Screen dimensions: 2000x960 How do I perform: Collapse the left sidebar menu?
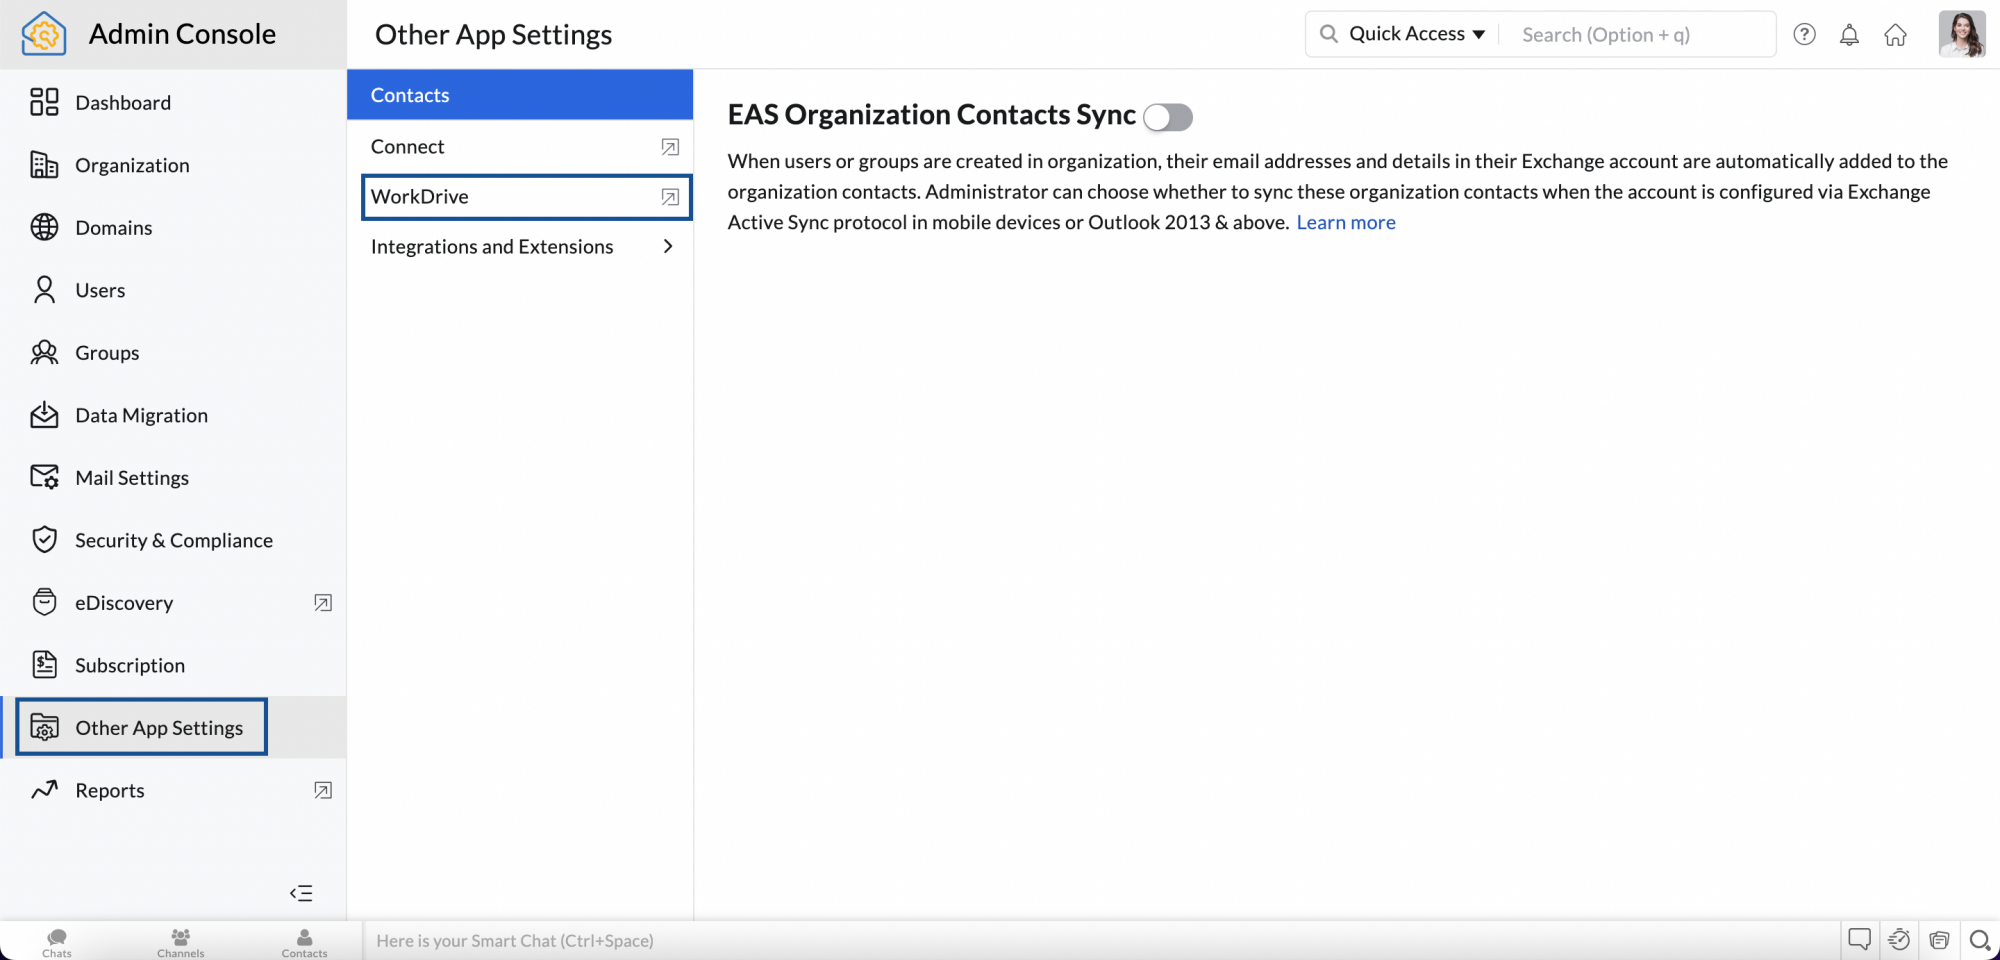click(x=301, y=893)
